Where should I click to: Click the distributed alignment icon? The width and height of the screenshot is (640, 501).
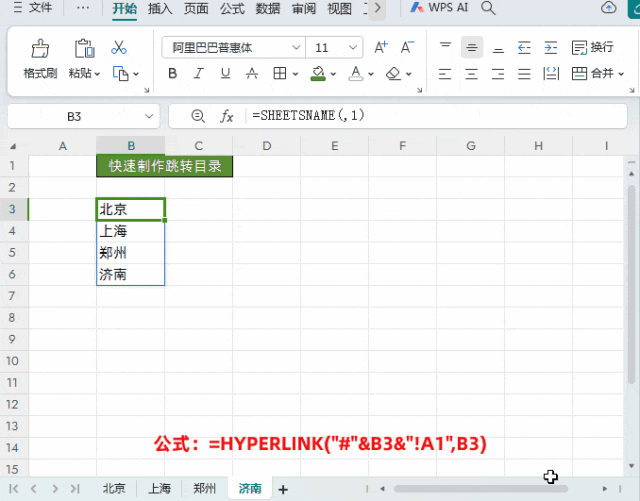tap(551, 74)
